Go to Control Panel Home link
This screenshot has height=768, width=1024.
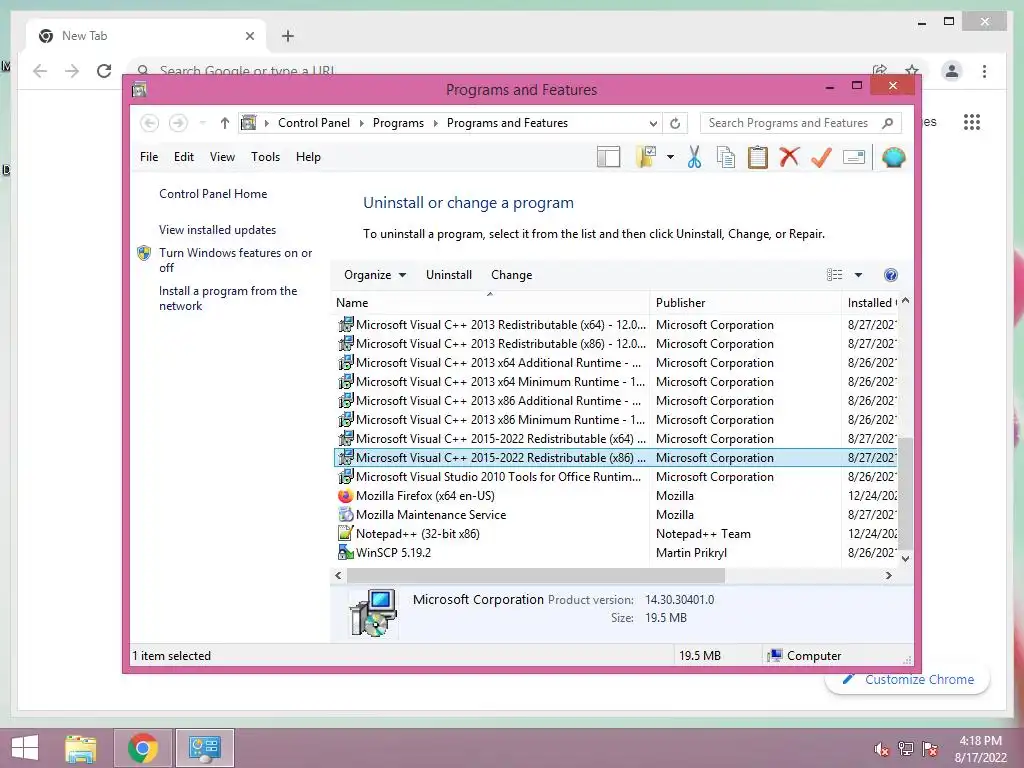point(213,194)
